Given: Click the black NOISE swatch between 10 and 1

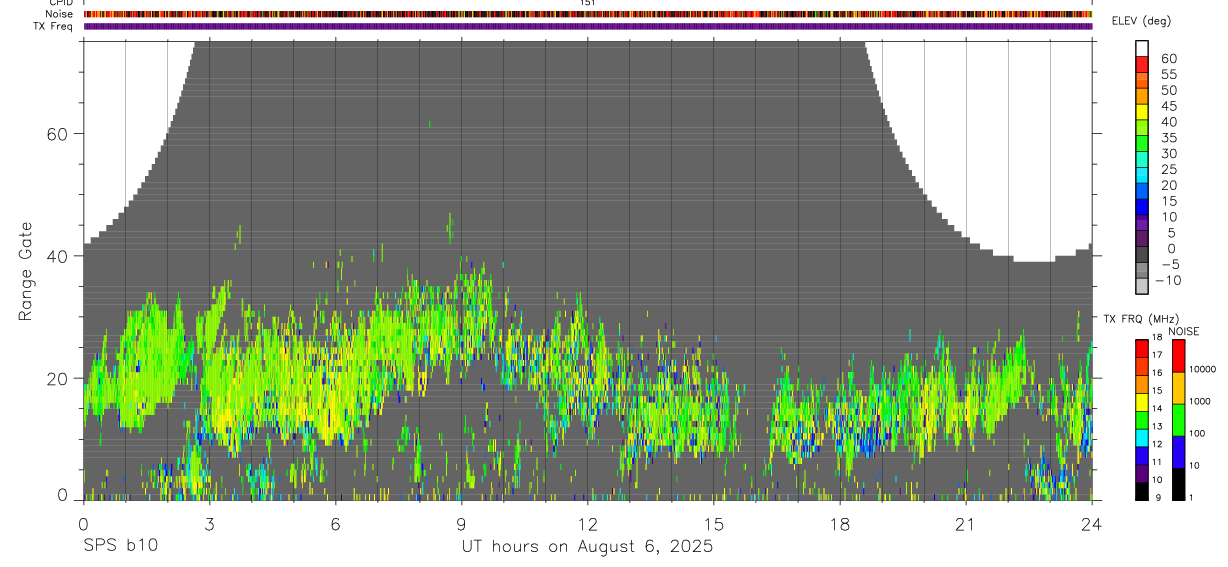Looking at the screenshot, I should click(1179, 483).
